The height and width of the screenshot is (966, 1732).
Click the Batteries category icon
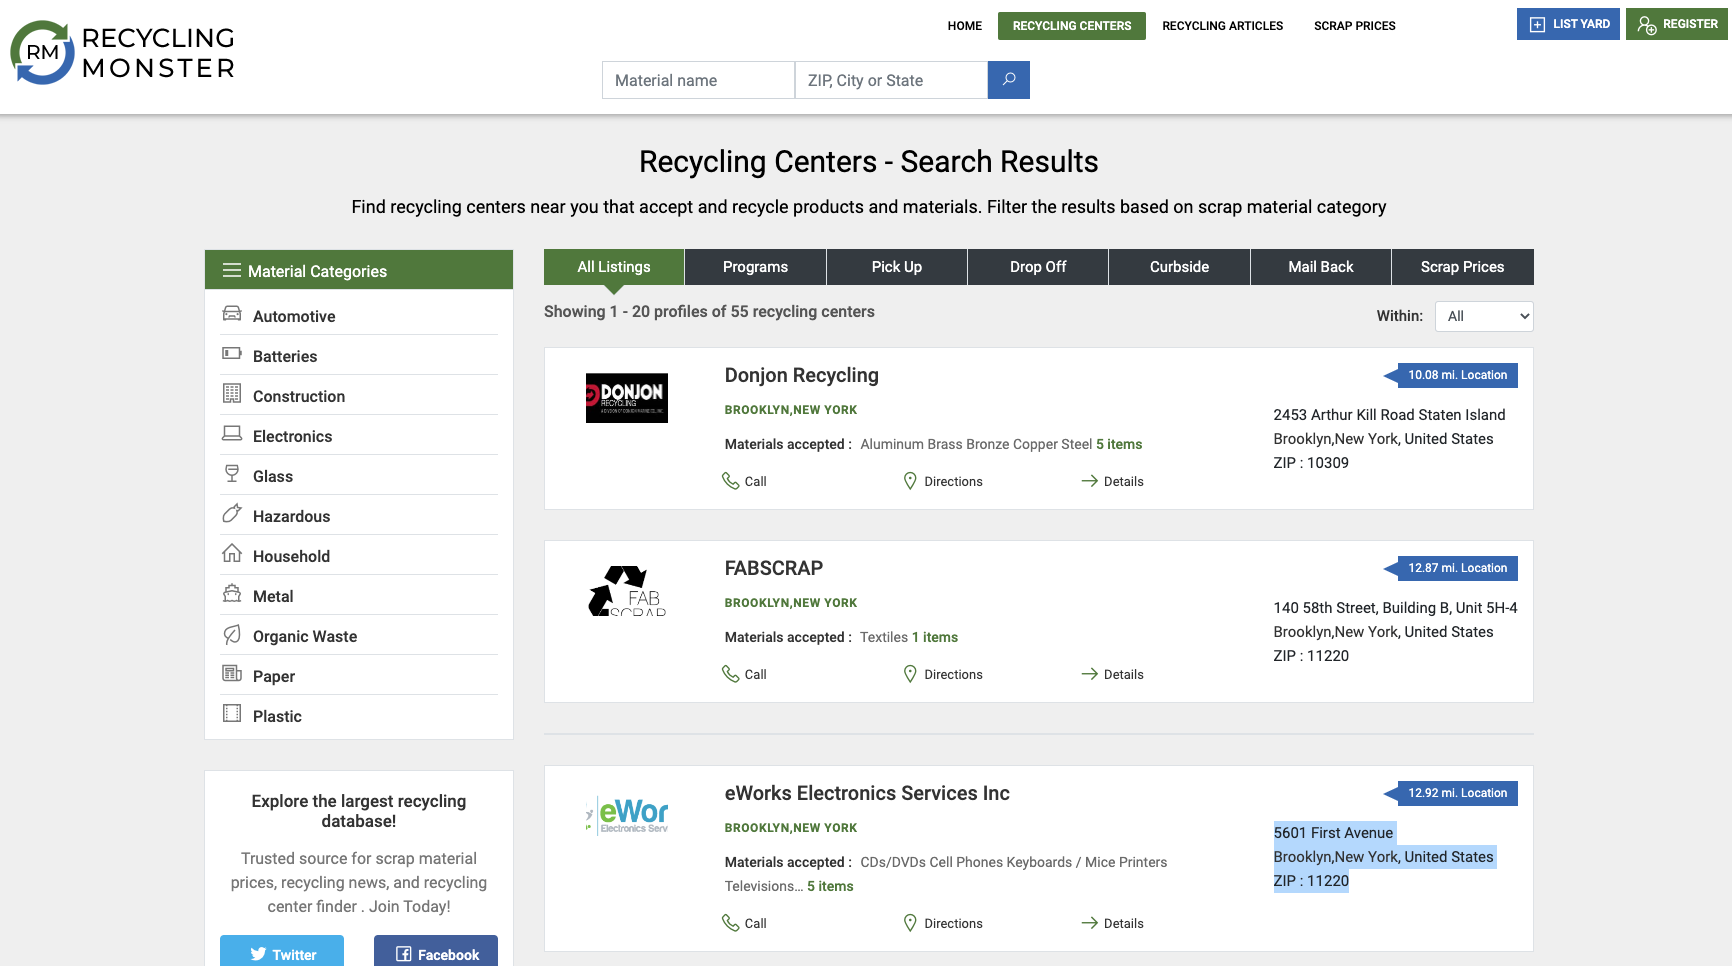tap(232, 354)
